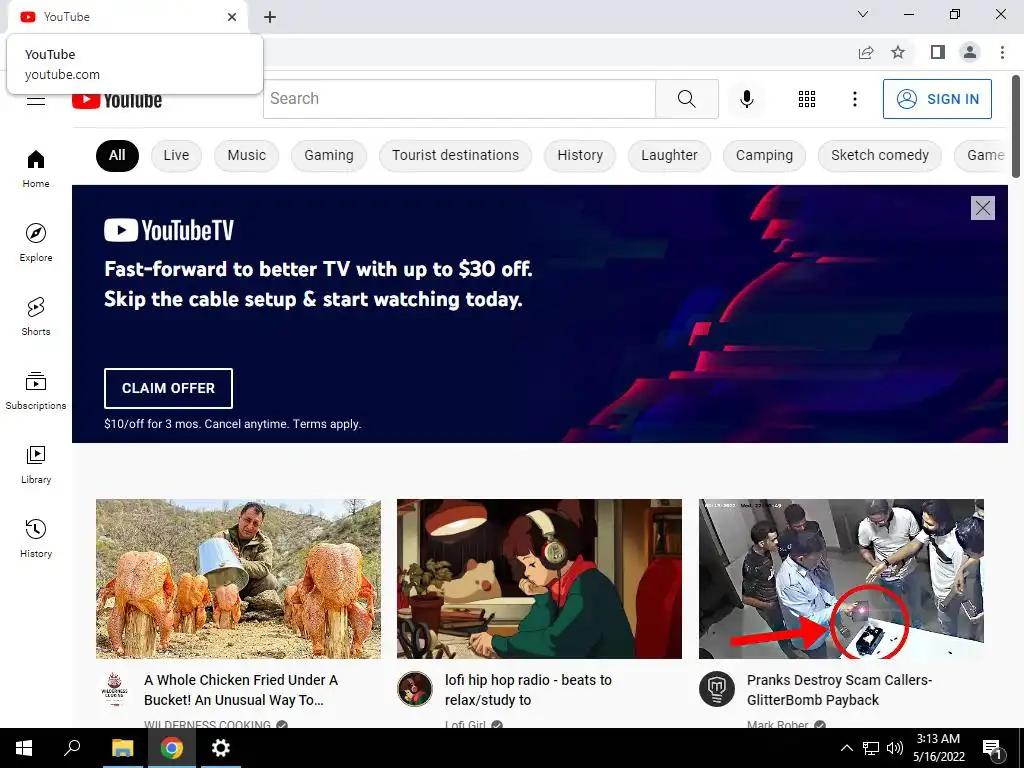The width and height of the screenshot is (1024, 768).
Task: Toggle Chrome side panel icon
Action: tap(938, 52)
